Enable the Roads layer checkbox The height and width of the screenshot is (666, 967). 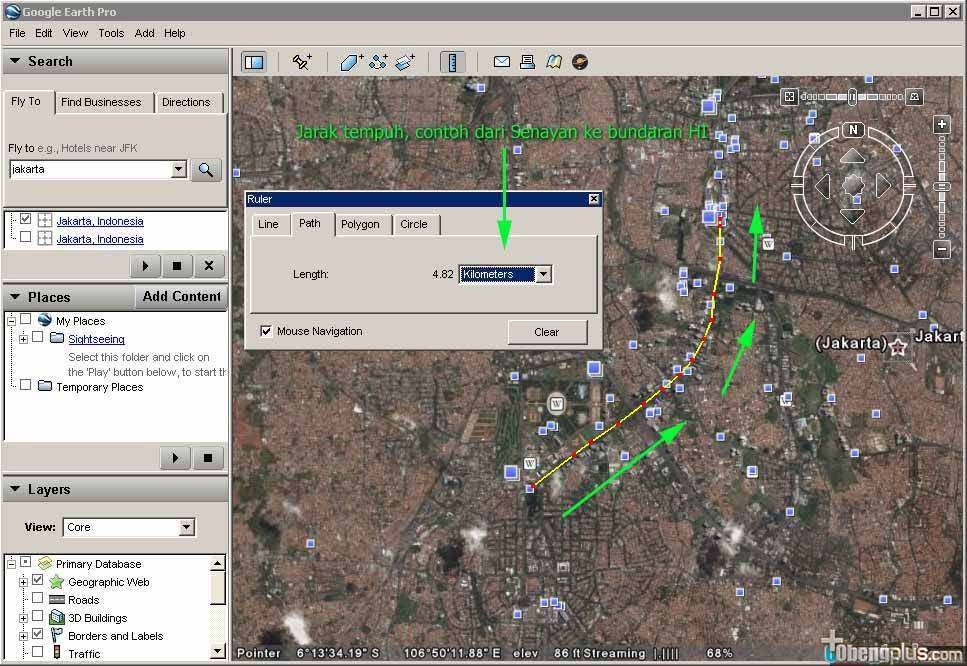[38, 598]
